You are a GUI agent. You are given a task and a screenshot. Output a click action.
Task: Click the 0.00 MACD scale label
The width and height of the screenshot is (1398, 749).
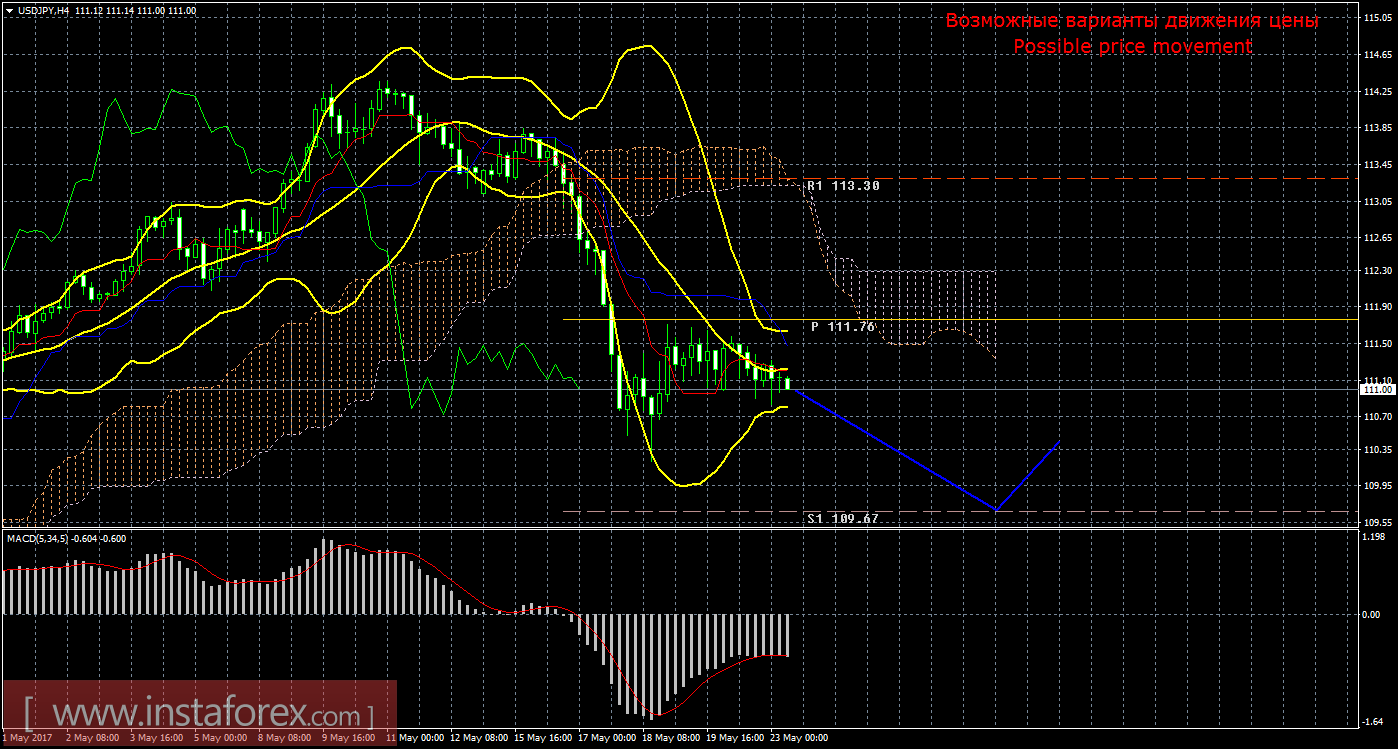[1372, 614]
